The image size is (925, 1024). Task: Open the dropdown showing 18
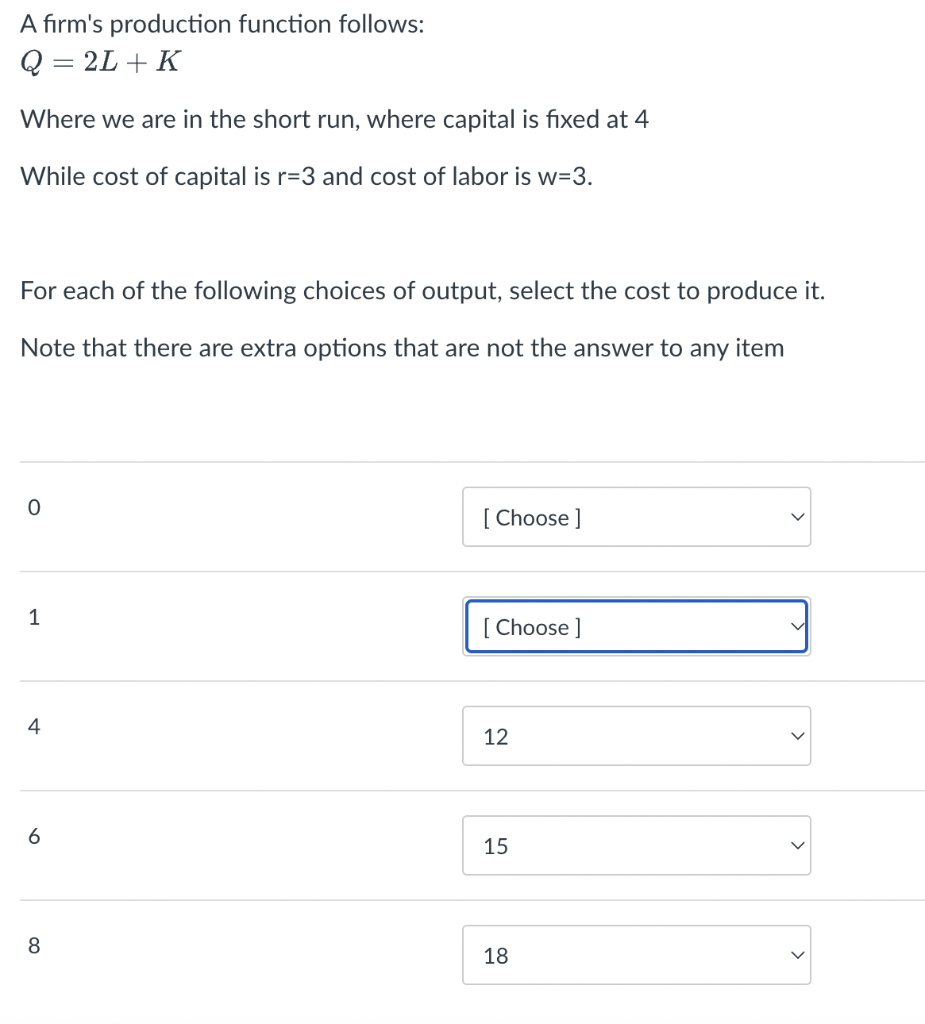click(636, 955)
